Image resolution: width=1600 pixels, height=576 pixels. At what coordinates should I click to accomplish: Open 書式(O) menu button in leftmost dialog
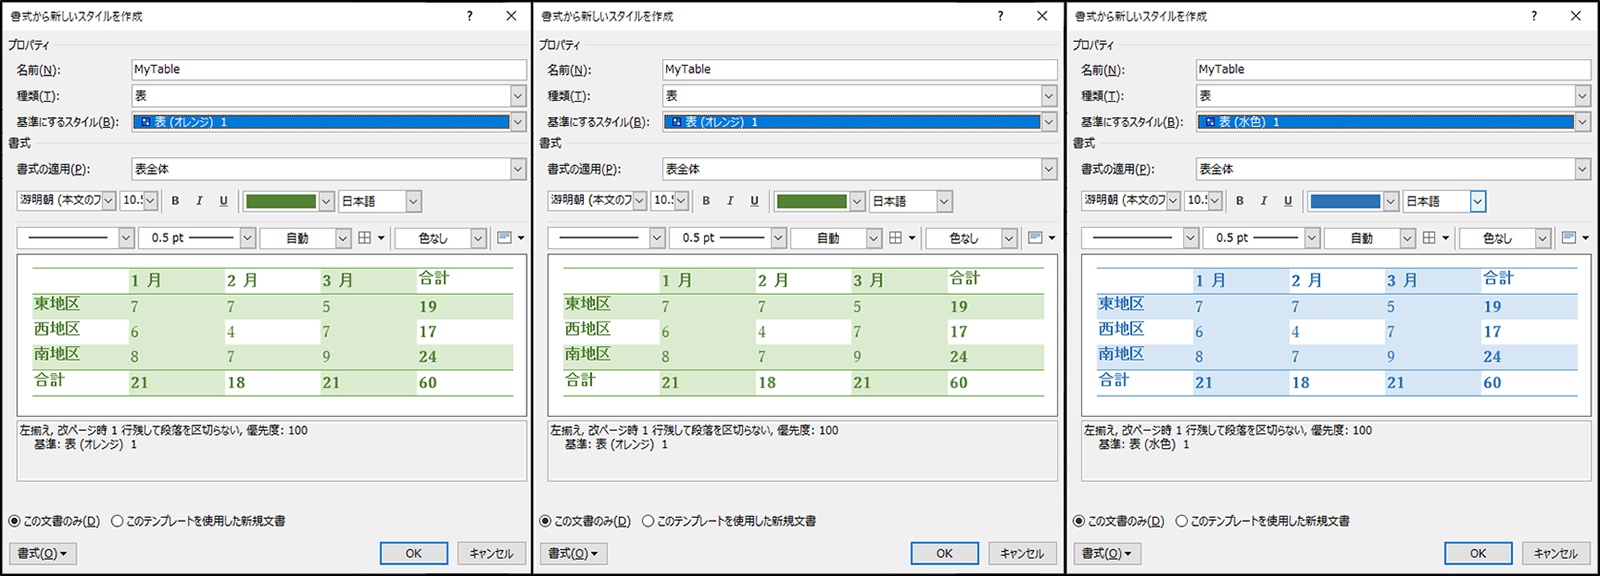(42, 553)
